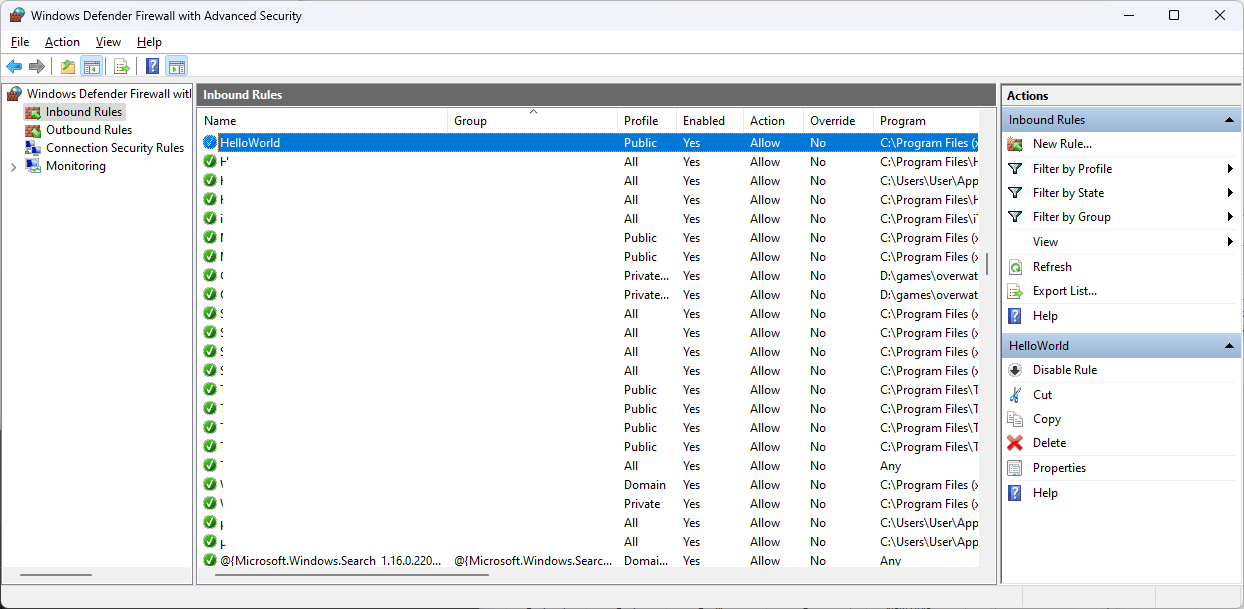Image resolution: width=1244 pixels, height=609 pixels.
Task: Sort rules by the Name column header
Action: pos(323,121)
